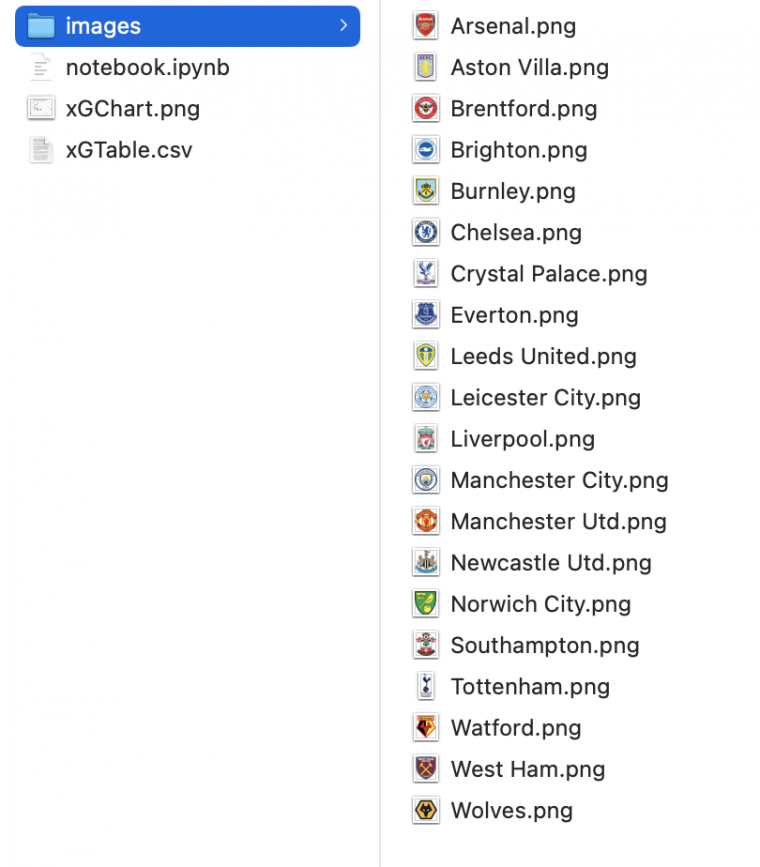Click the Burnley crest icon
Screen dimensions: 760x867
pyautogui.click(x=425, y=191)
